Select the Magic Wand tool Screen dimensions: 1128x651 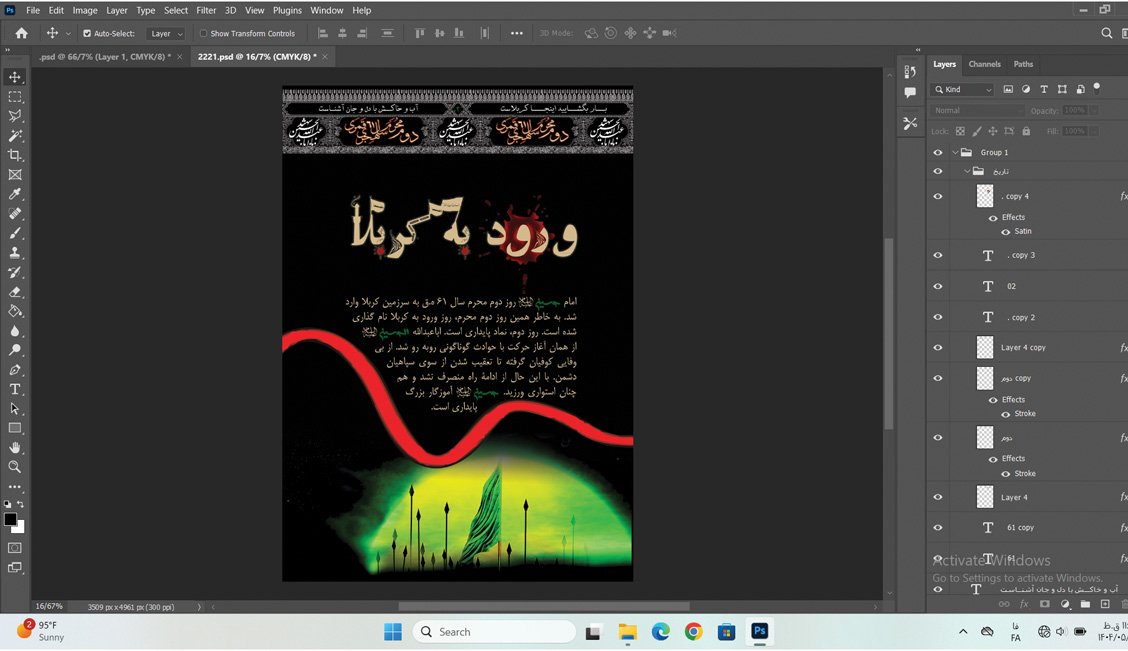(x=14, y=135)
